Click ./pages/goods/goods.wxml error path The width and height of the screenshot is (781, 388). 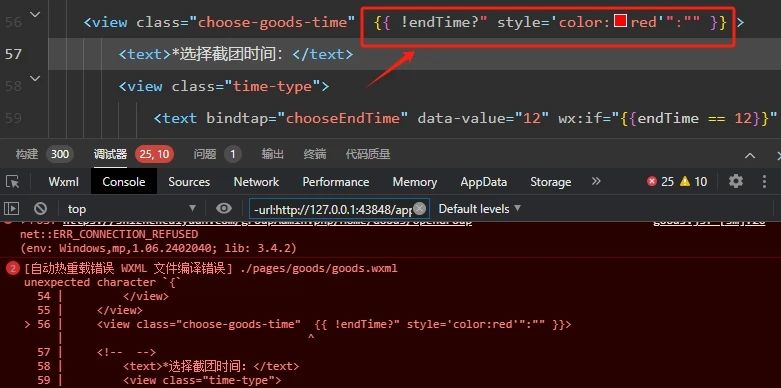pyautogui.click(x=319, y=269)
